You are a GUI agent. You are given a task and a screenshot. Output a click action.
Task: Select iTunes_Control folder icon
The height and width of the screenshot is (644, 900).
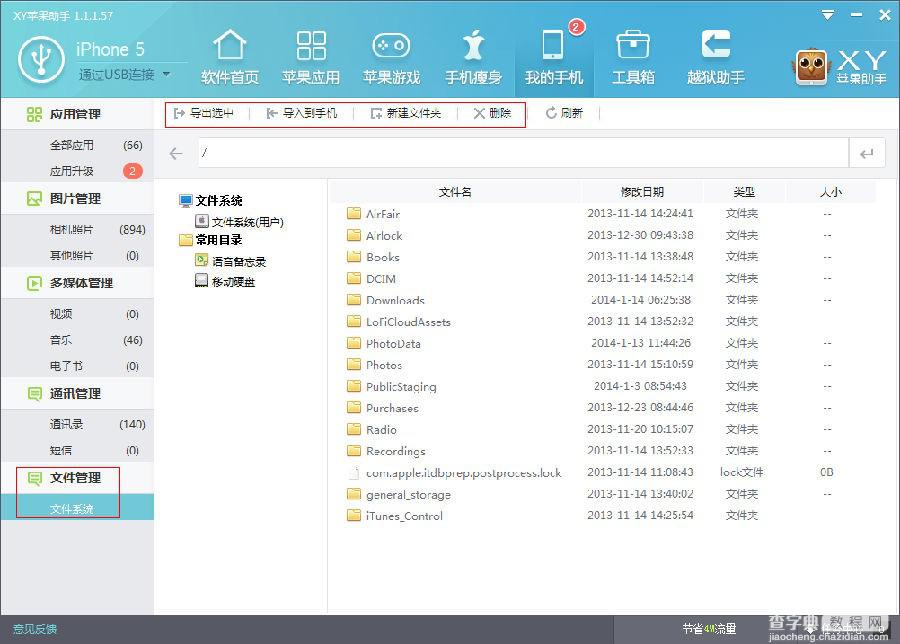(354, 515)
